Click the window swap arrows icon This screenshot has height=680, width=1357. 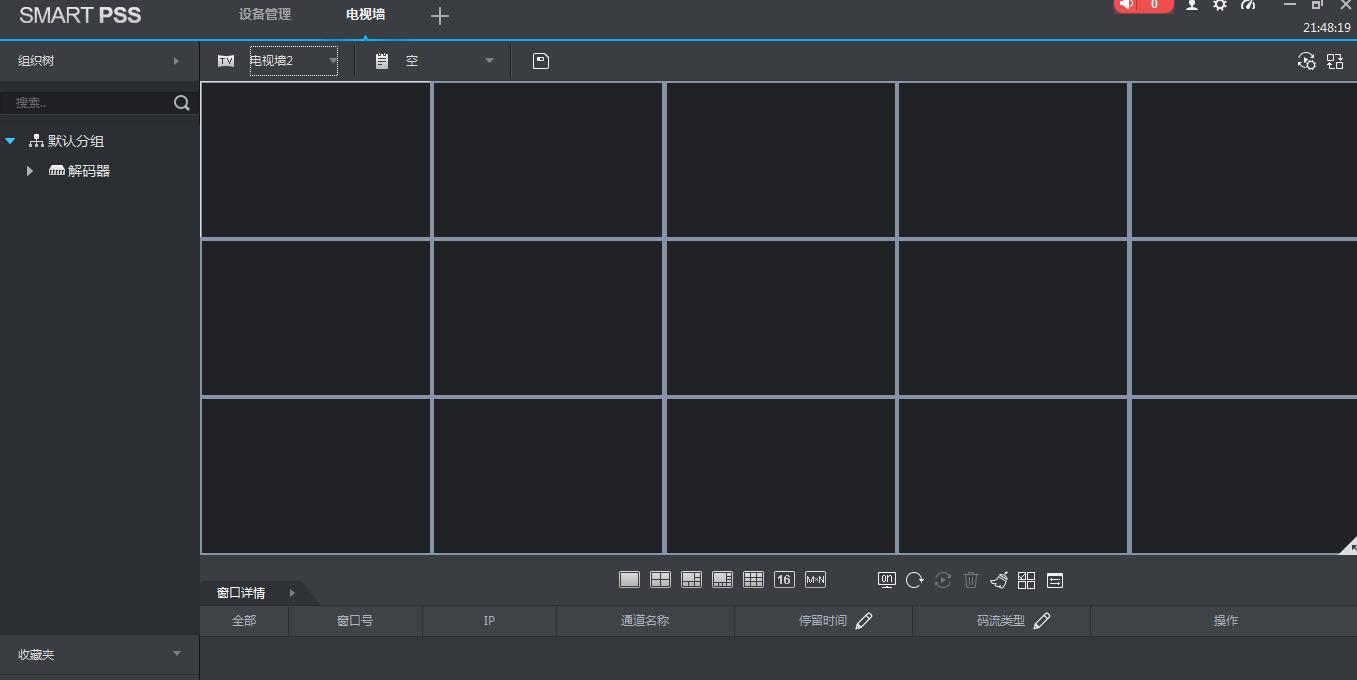1054,580
